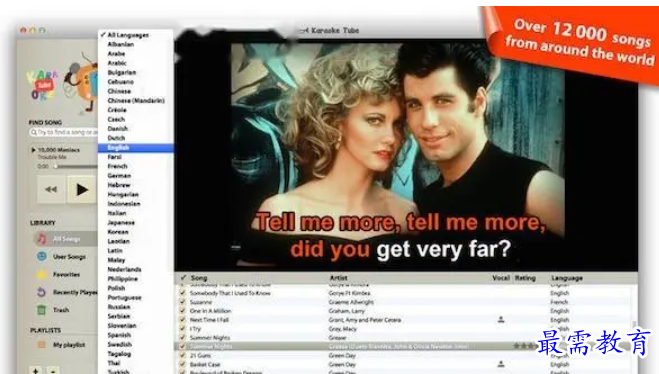Sort by the Song column header
The height and width of the screenshot is (374, 659).
pyautogui.click(x=199, y=278)
